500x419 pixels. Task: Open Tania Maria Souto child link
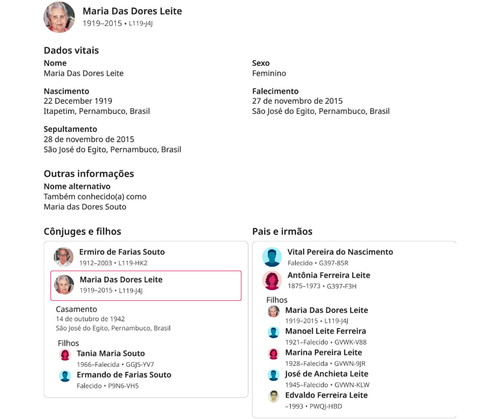[111, 353]
